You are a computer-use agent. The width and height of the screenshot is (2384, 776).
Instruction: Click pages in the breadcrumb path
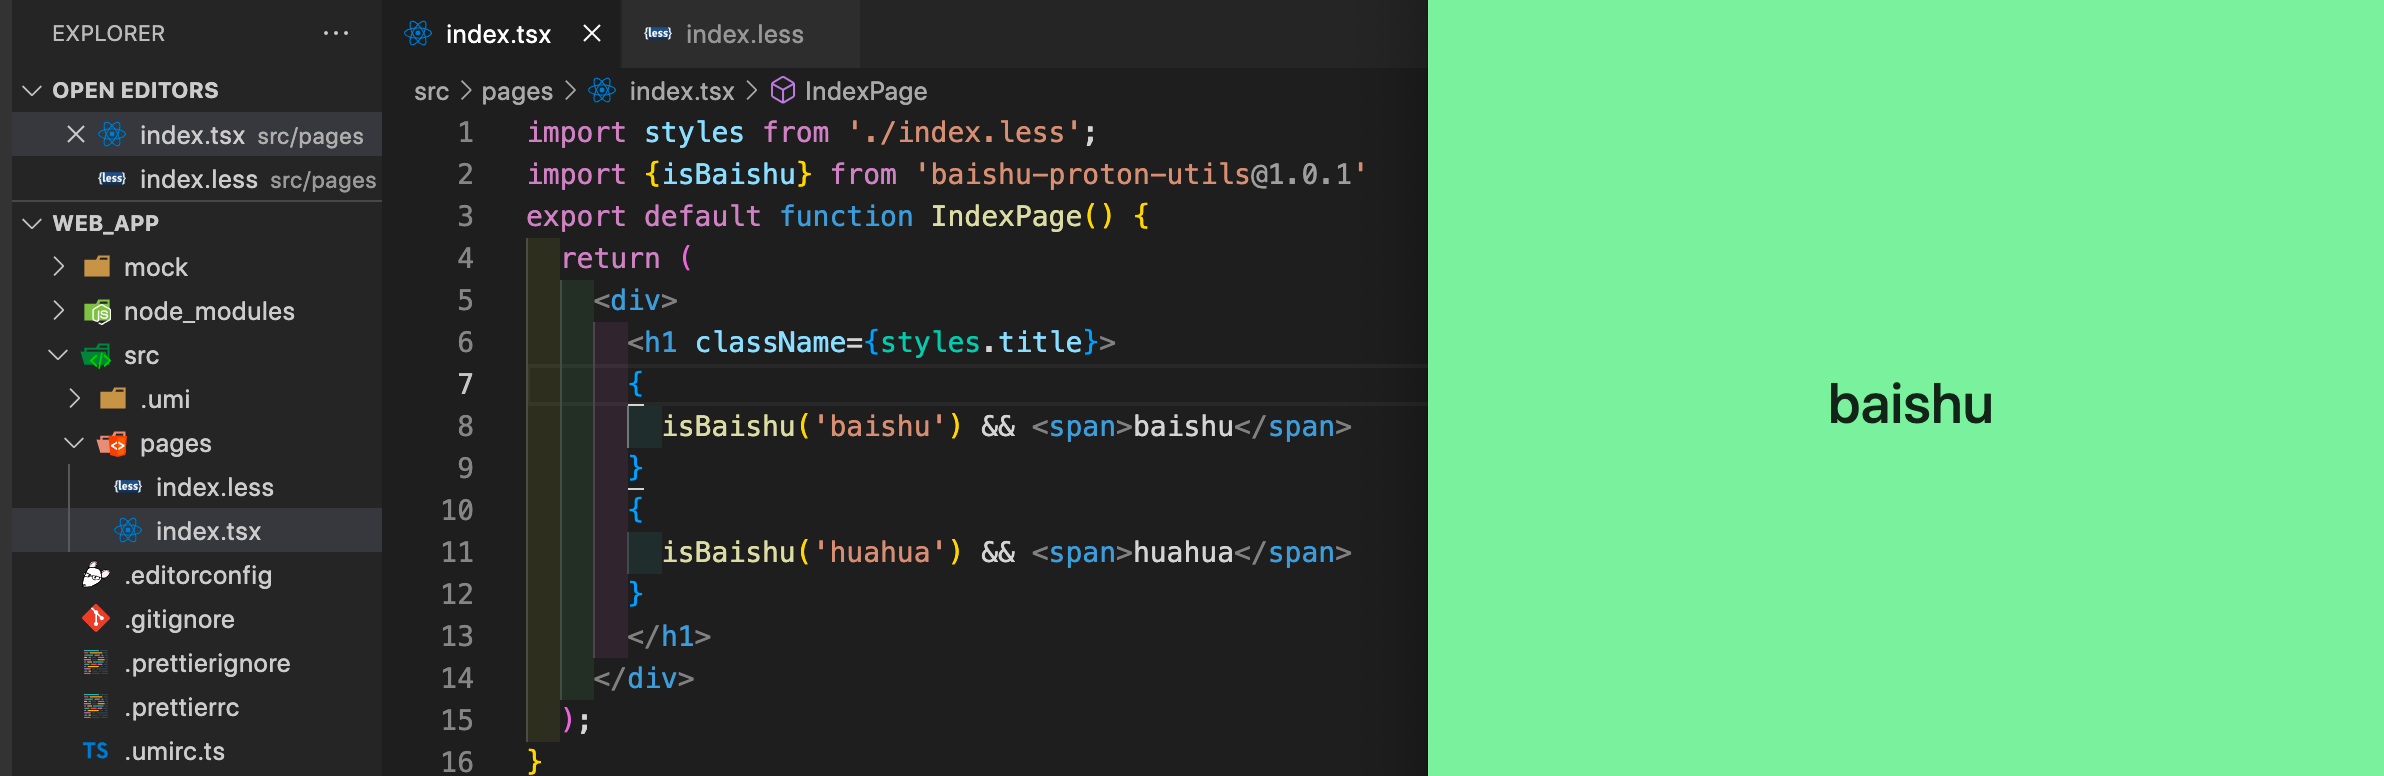[517, 91]
